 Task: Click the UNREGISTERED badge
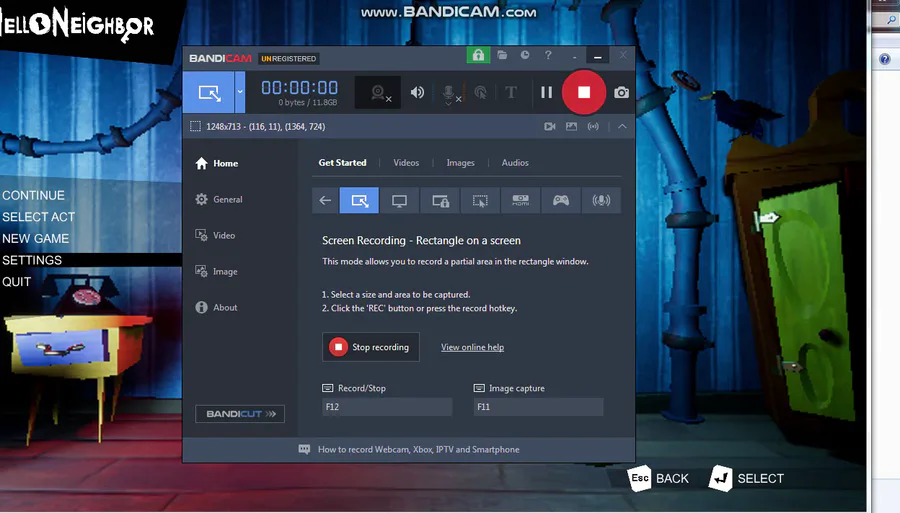(288, 59)
